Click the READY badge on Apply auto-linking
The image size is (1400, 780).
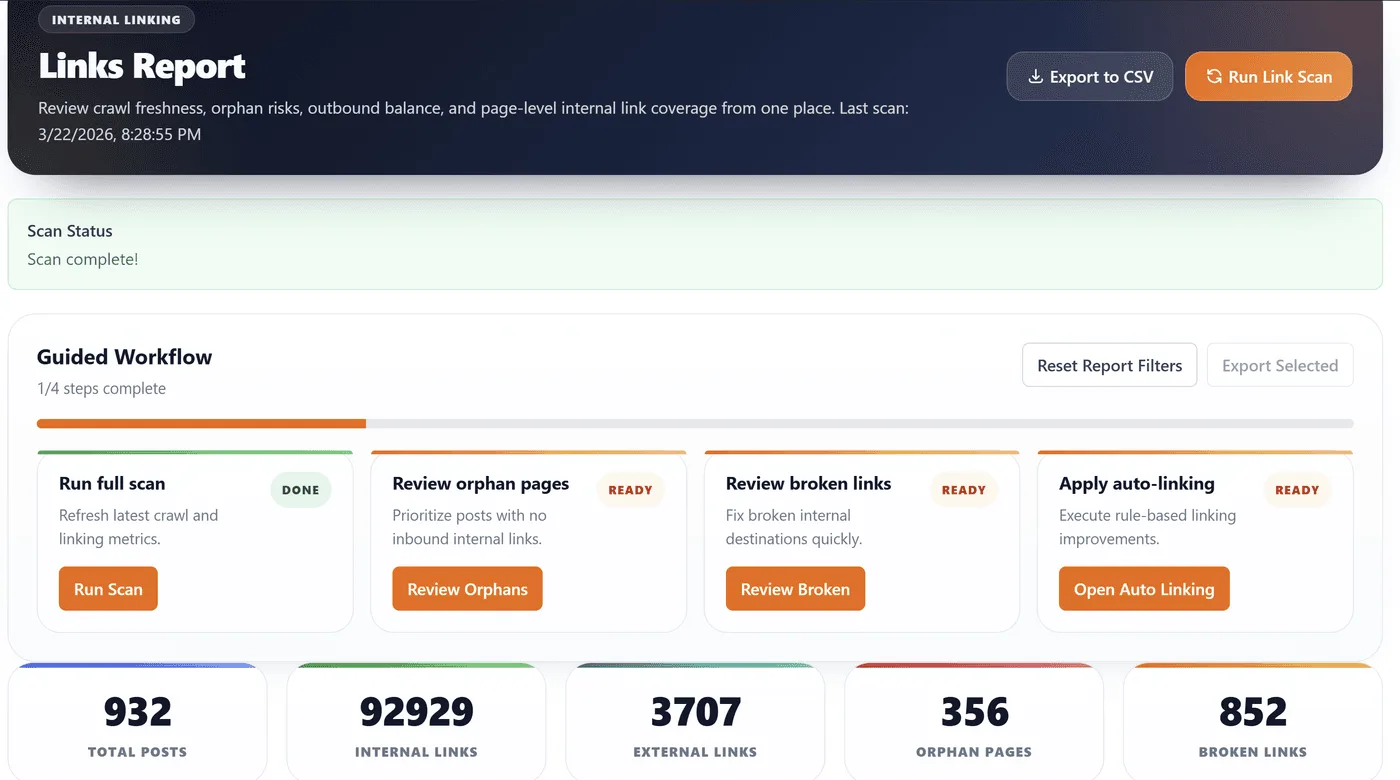click(1297, 490)
